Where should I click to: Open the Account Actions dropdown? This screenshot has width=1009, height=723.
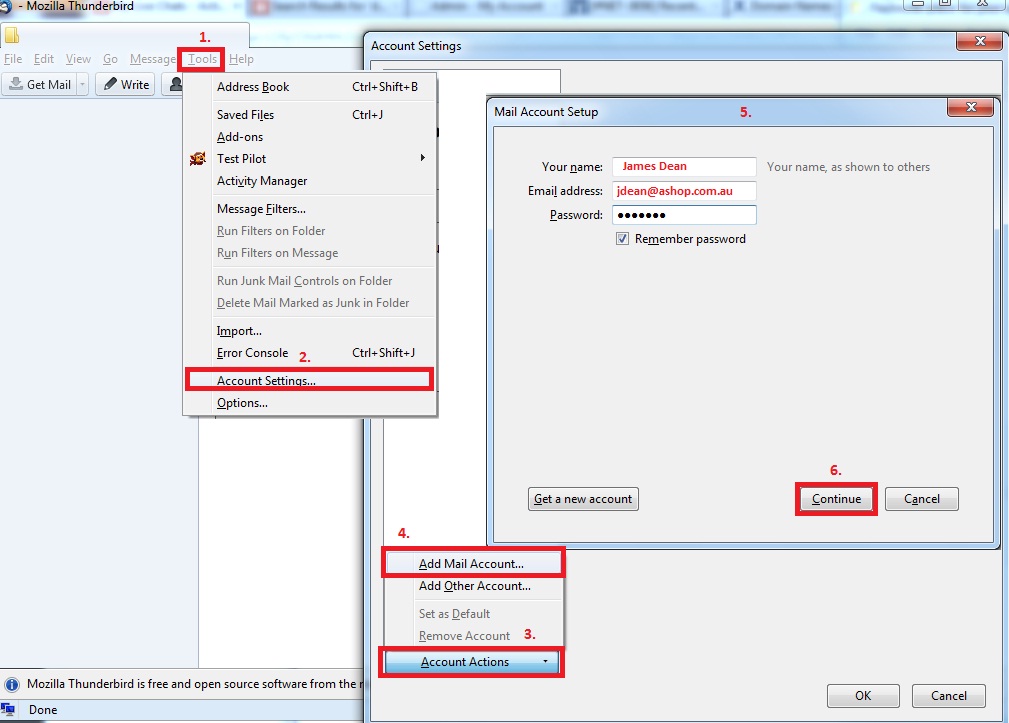point(472,662)
